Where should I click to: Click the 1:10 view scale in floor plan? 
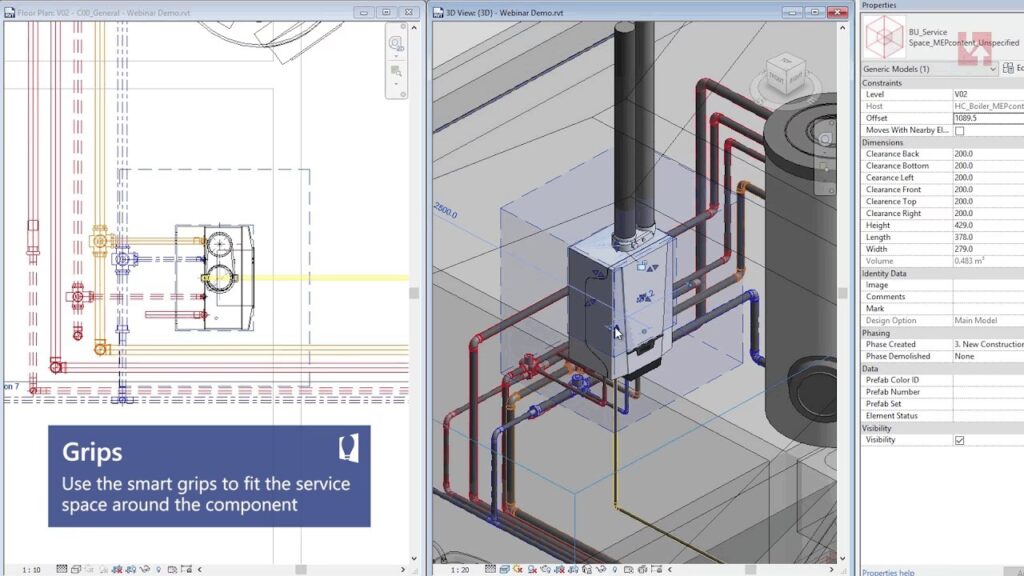tap(31, 569)
